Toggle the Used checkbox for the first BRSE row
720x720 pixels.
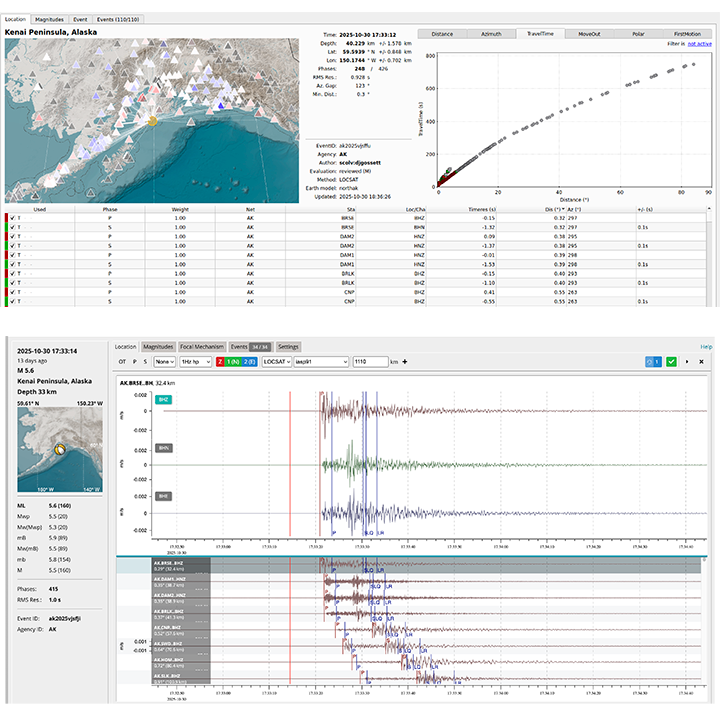[x=14, y=217]
